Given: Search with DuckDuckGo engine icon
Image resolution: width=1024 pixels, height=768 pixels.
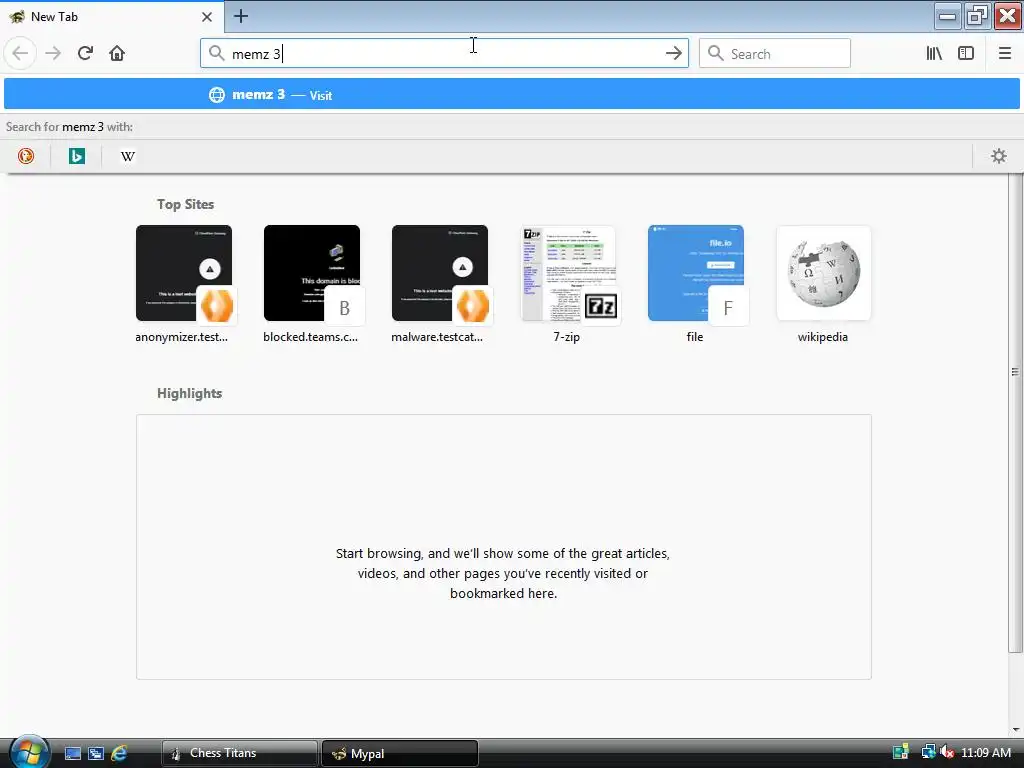Looking at the screenshot, I should 26,156.
